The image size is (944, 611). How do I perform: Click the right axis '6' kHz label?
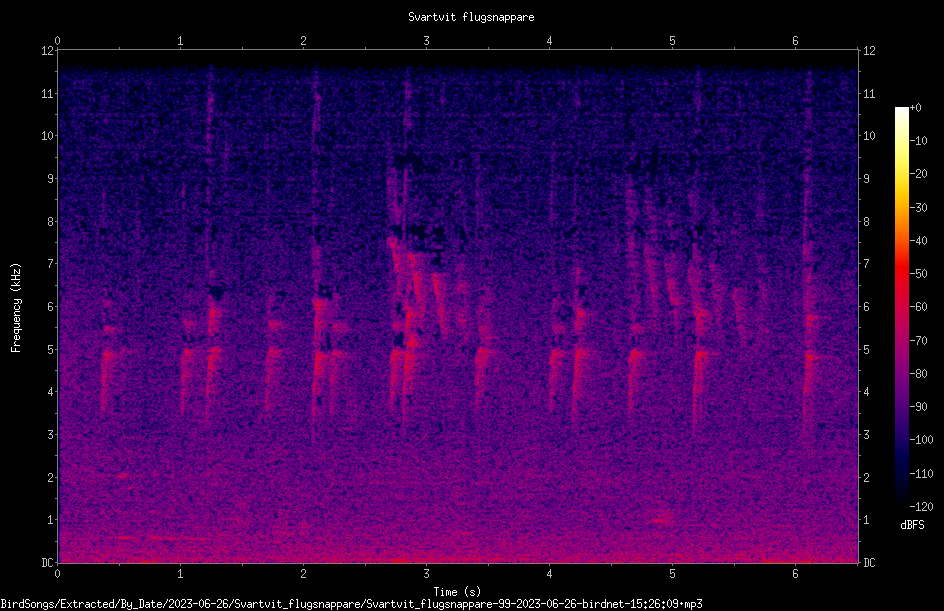[866, 306]
